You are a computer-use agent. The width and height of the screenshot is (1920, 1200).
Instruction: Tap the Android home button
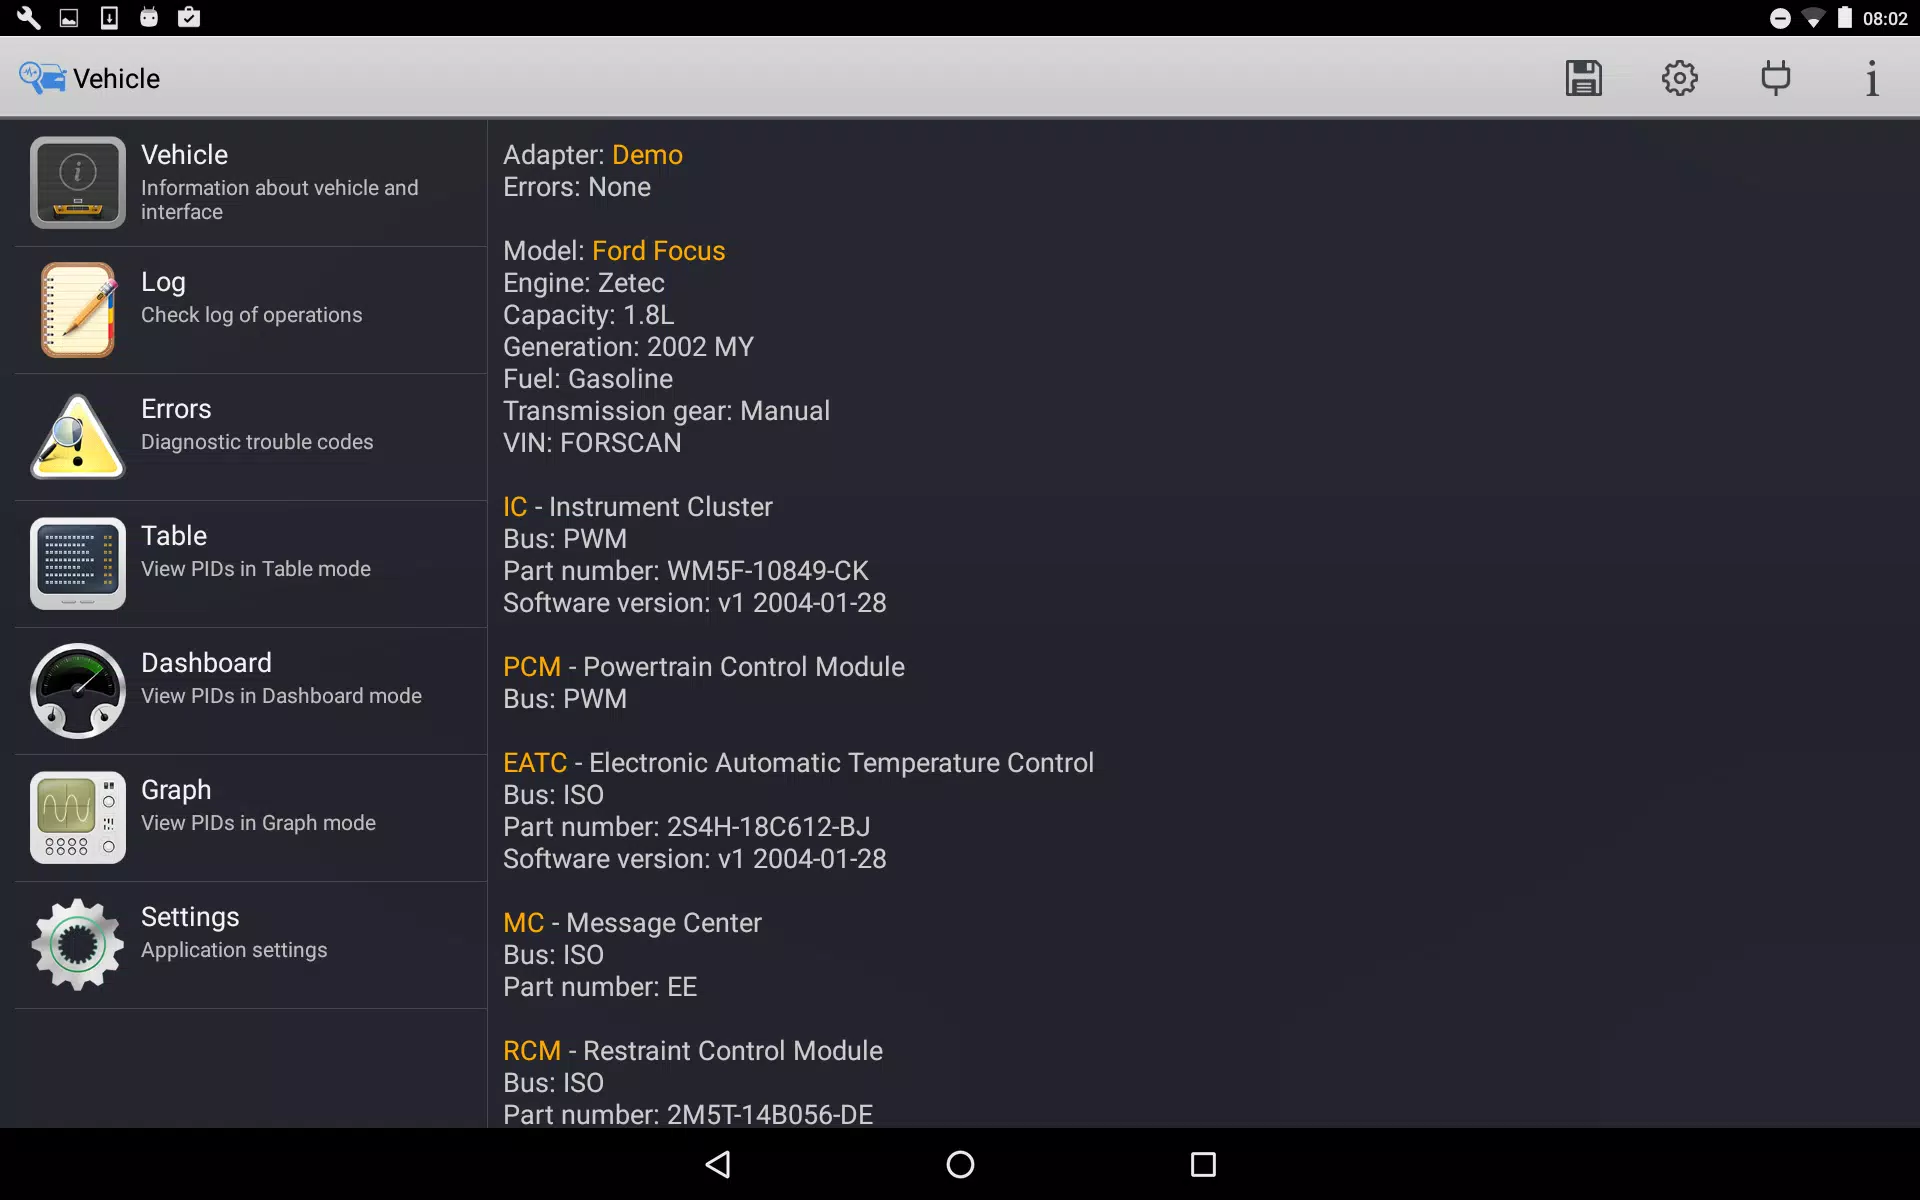(959, 1164)
